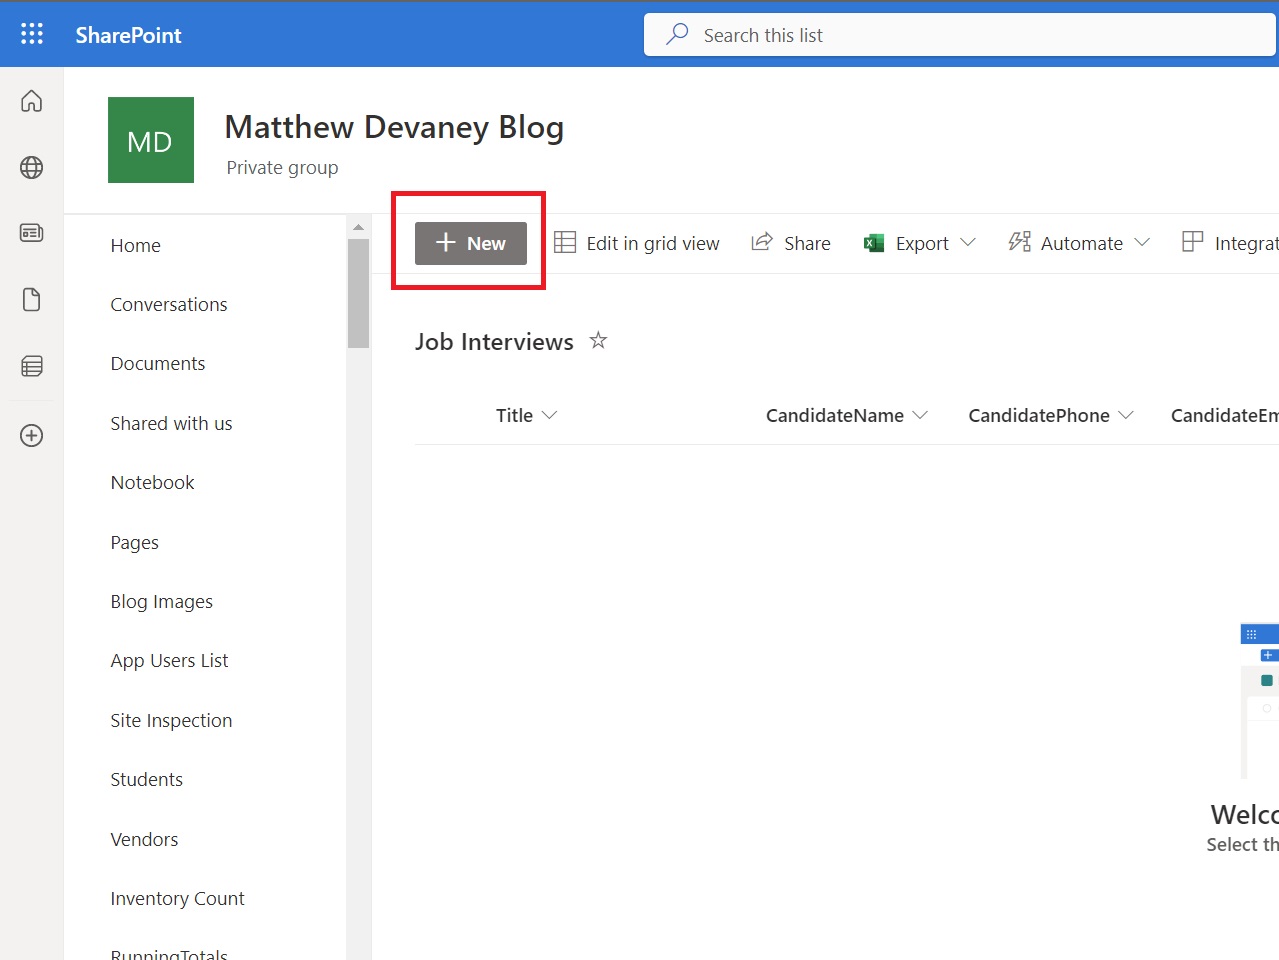Viewport: 1279px width, 960px height.
Task: Click the Integrate icon in the toolbar
Action: click(x=1191, y=241)
